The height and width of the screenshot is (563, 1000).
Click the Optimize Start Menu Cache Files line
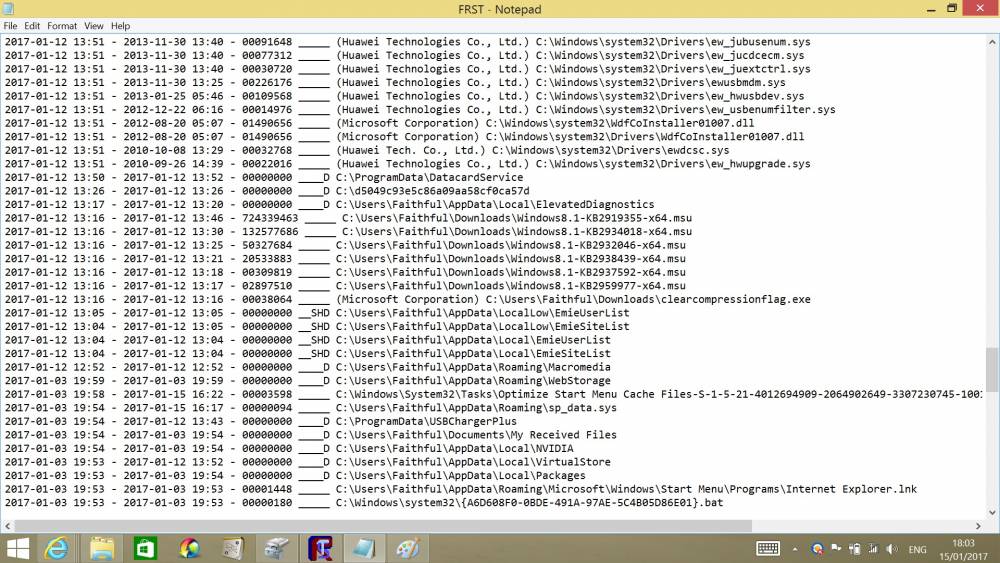(x=494, y=394)
